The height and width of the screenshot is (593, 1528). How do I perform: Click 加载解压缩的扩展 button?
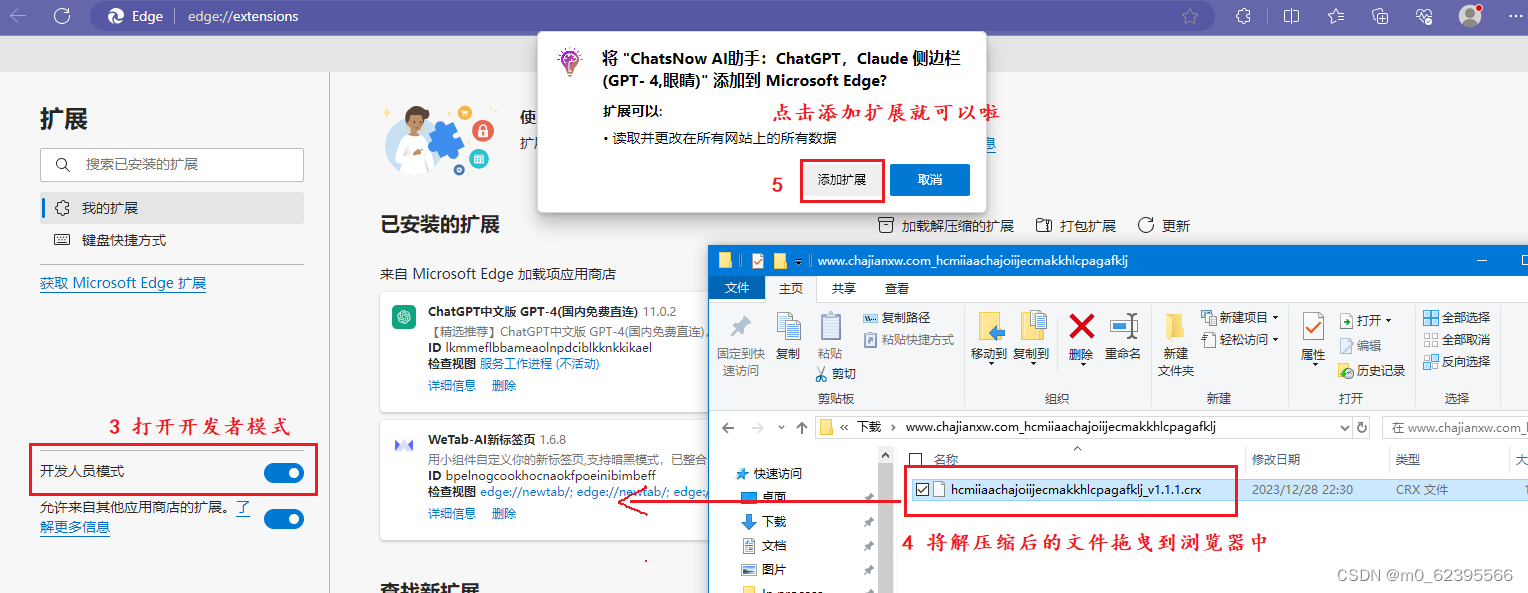[x=946, y=226]
